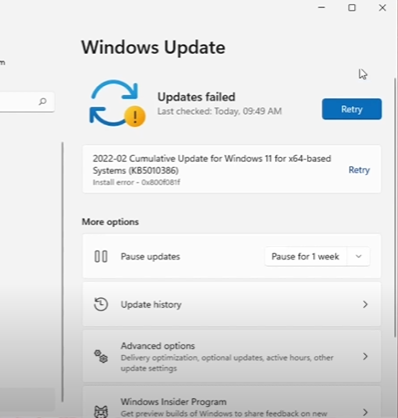Close the Settings window
398x418 pixels.
382,7
